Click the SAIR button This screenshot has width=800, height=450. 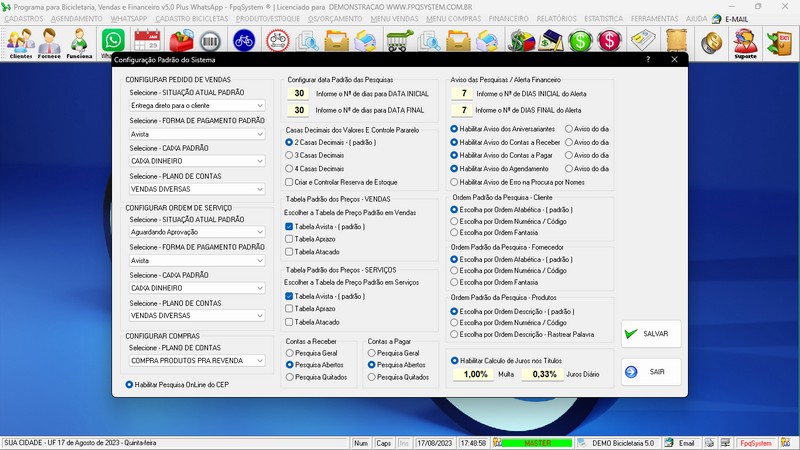pos(651,372)
